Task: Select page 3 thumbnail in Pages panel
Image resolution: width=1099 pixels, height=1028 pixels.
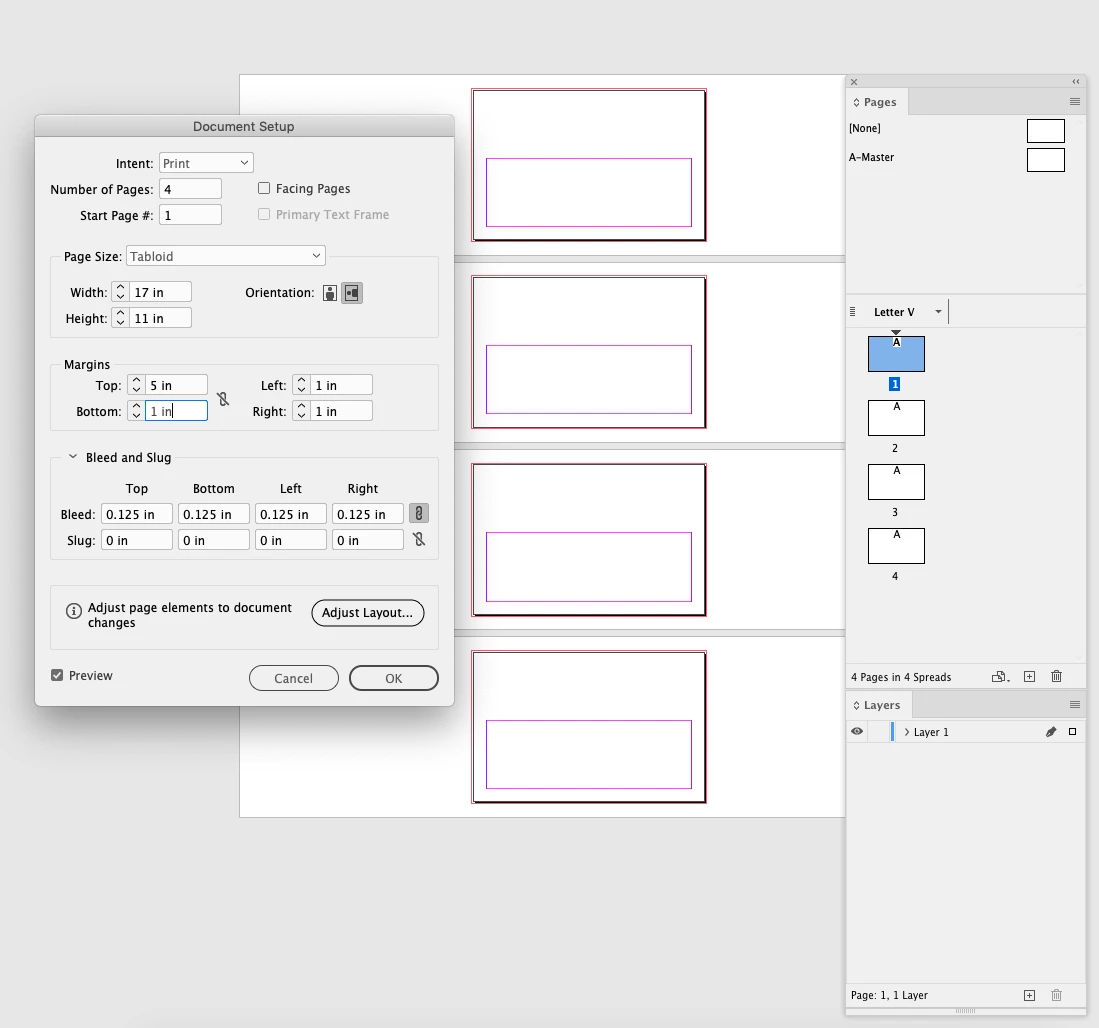Action: 896,481
